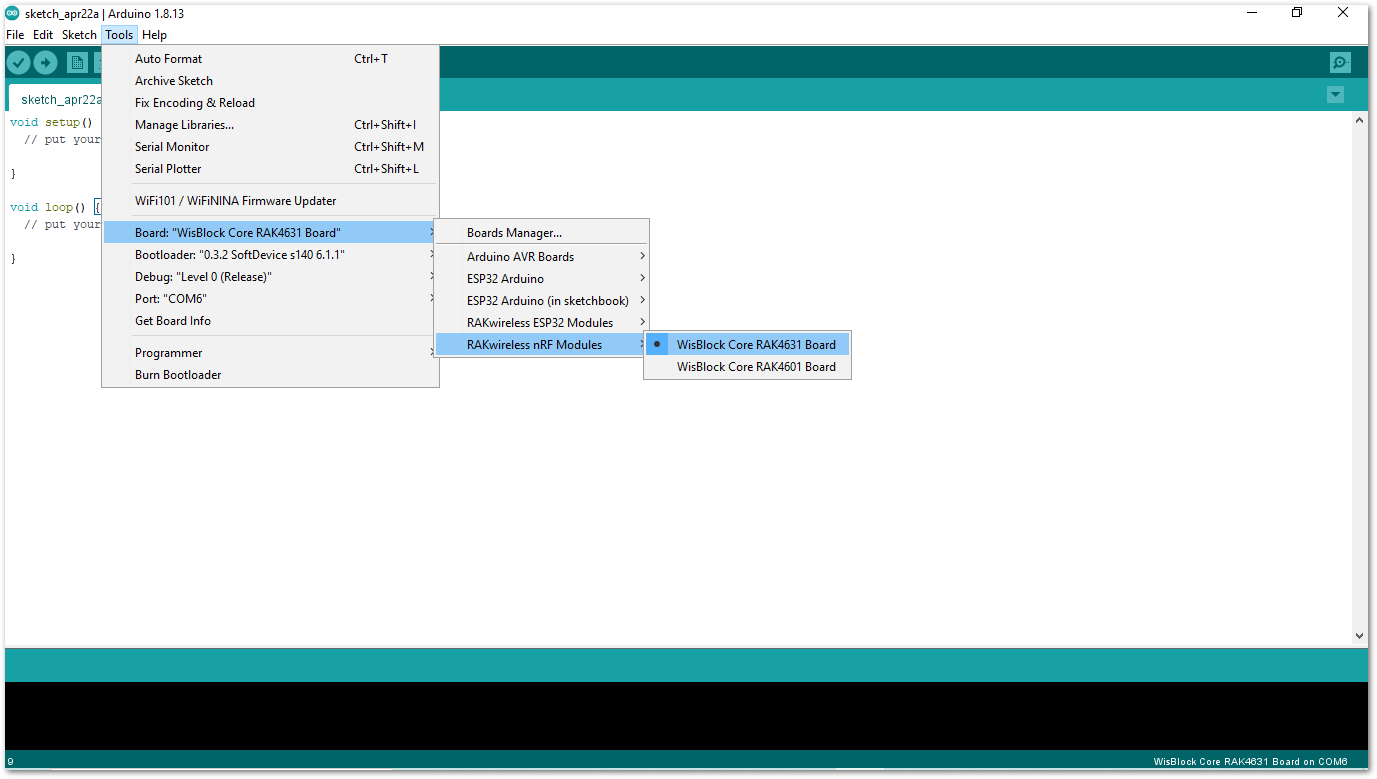The height and width of the screenshot is (779, 1377).
Task: Open the tab options dropdown arrow
Action: point(1335,95)
